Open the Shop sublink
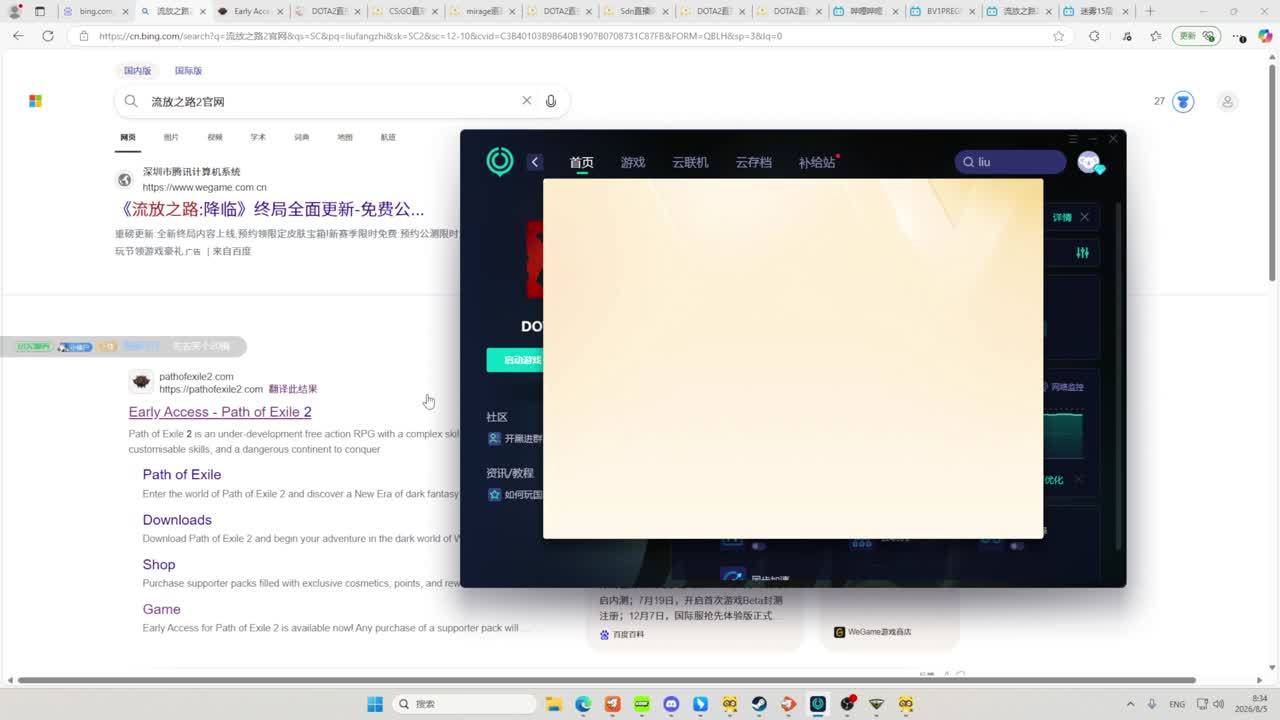The image size is (1280, 720). pos(159,565)
